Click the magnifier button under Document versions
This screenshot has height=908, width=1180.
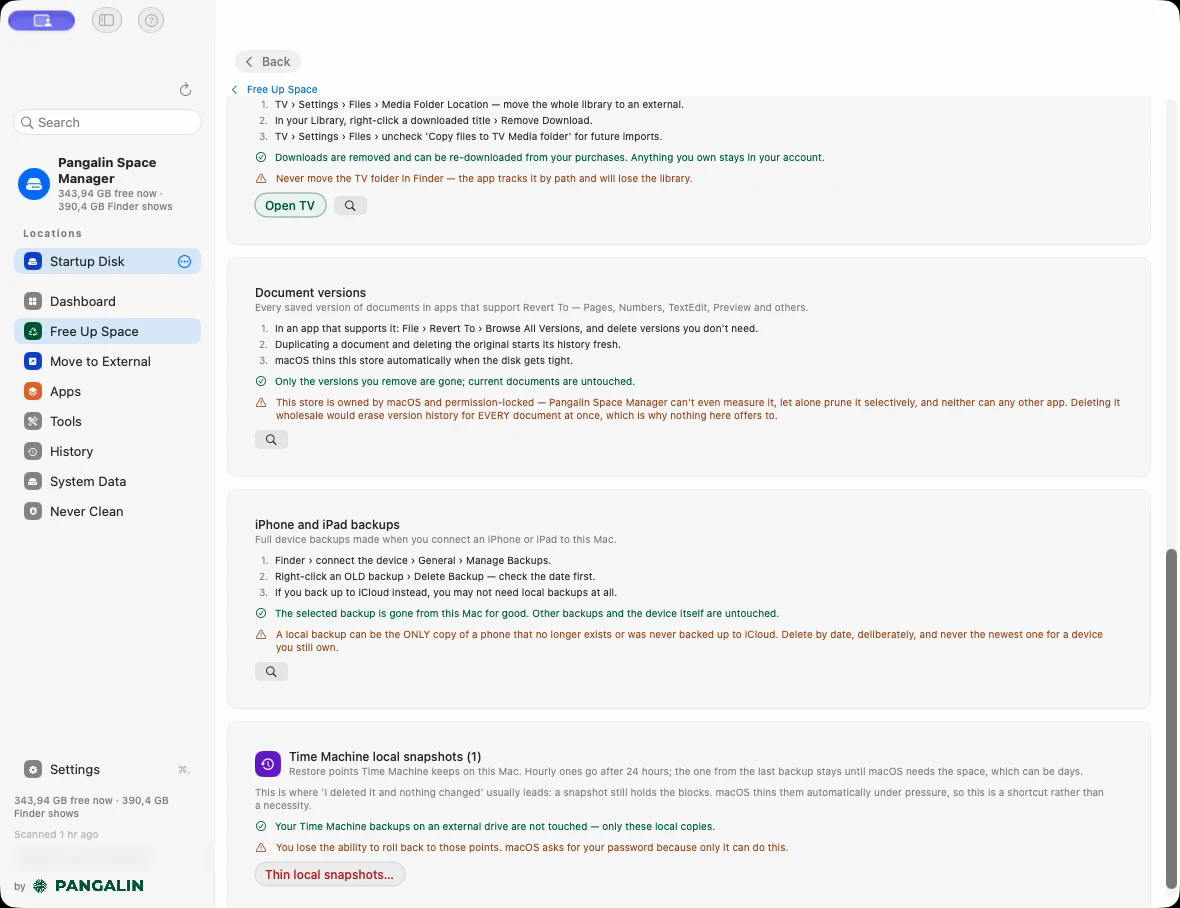point(271,439)
